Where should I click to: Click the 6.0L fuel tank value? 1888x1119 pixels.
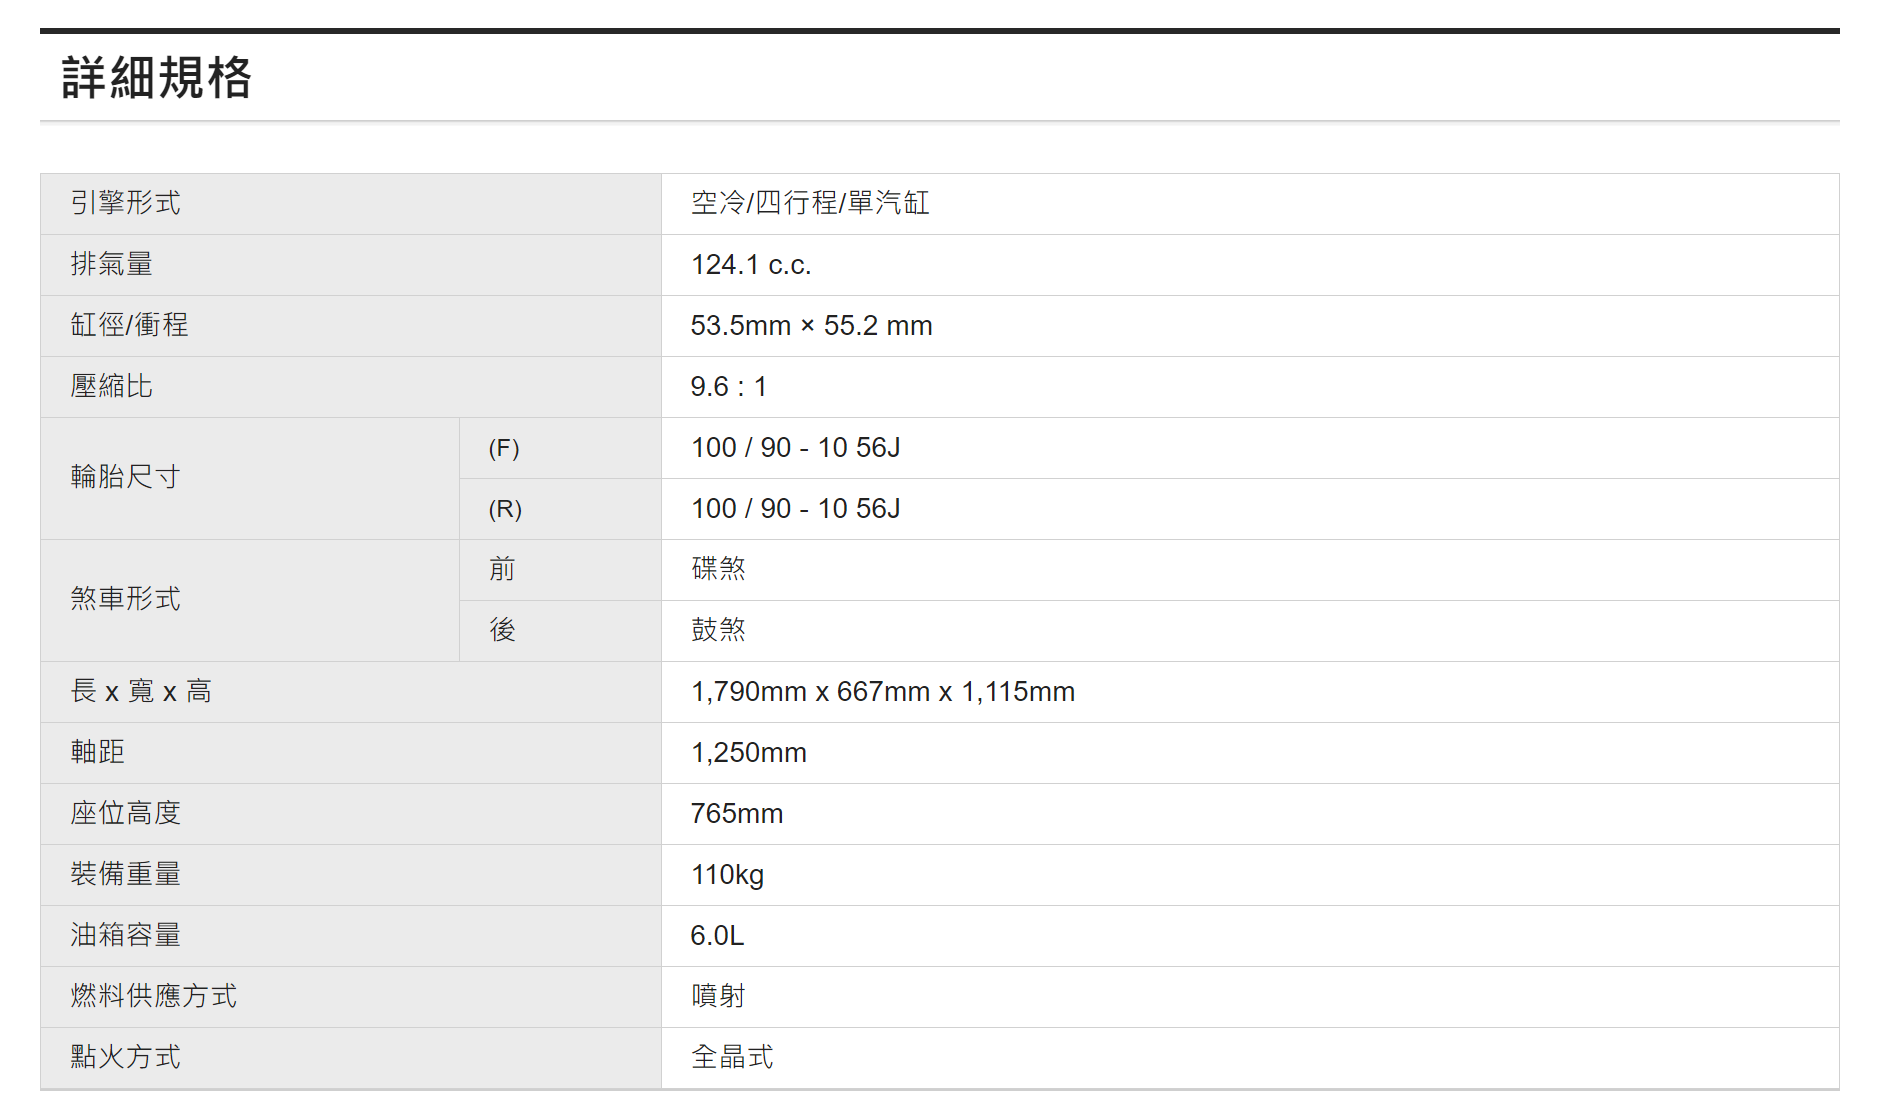click(717, 936)
